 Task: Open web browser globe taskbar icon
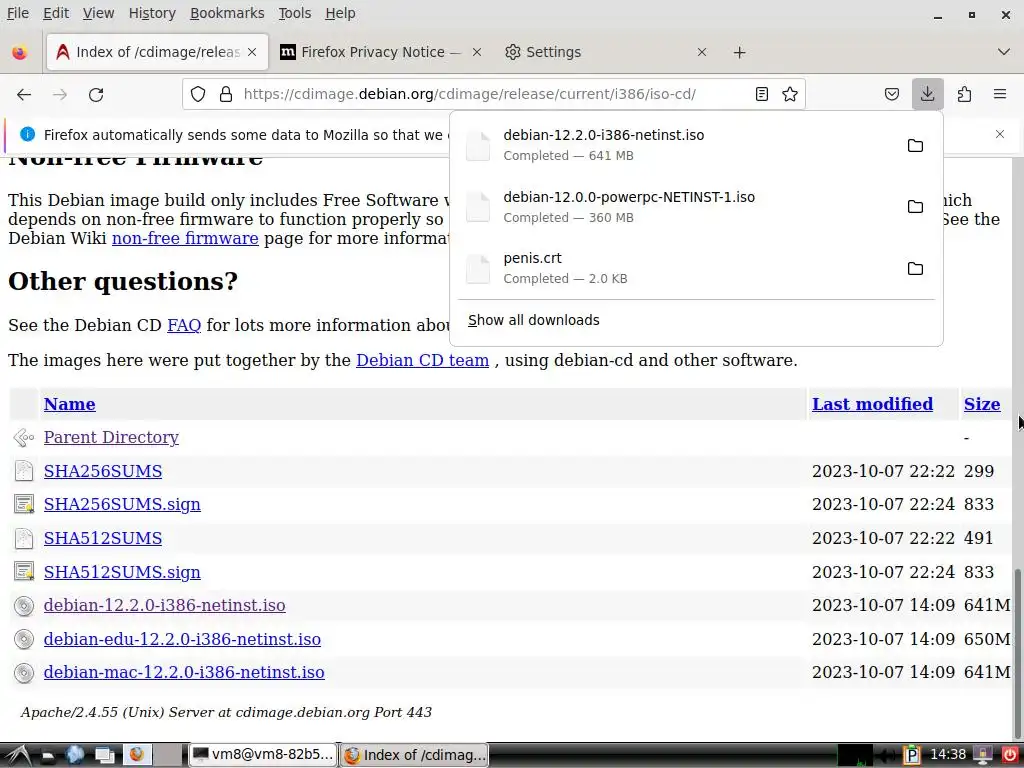[75, 755]
